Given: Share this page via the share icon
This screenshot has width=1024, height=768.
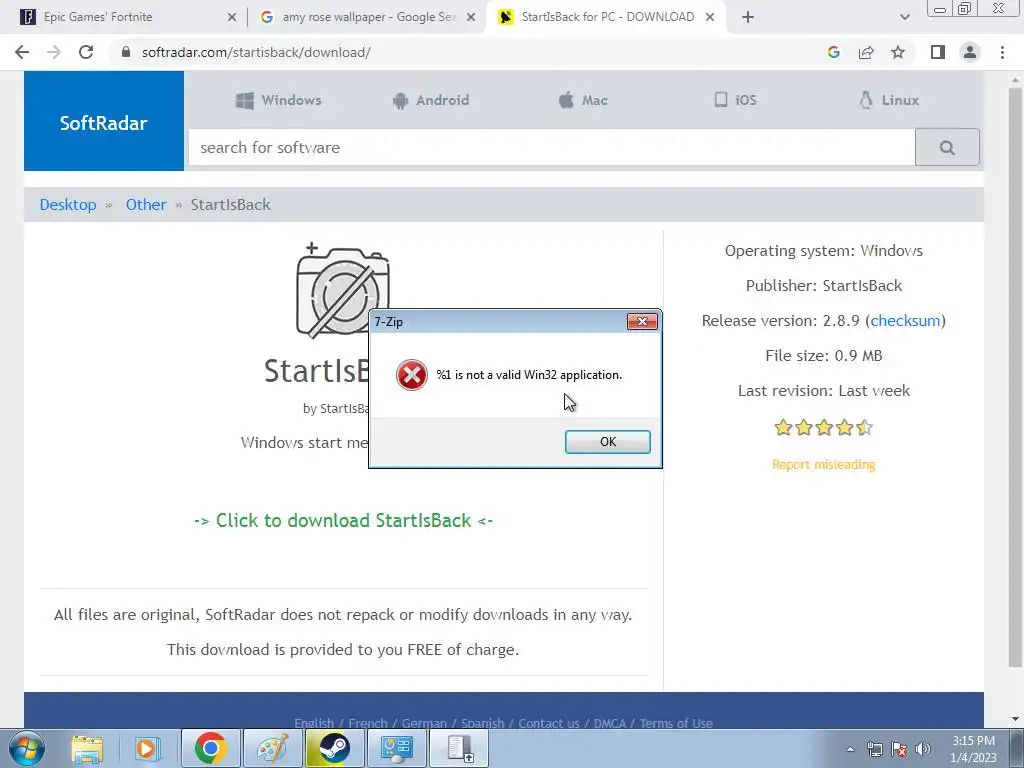Looking at the screenshot, I should pyautogui.click(x=866, y=52).
